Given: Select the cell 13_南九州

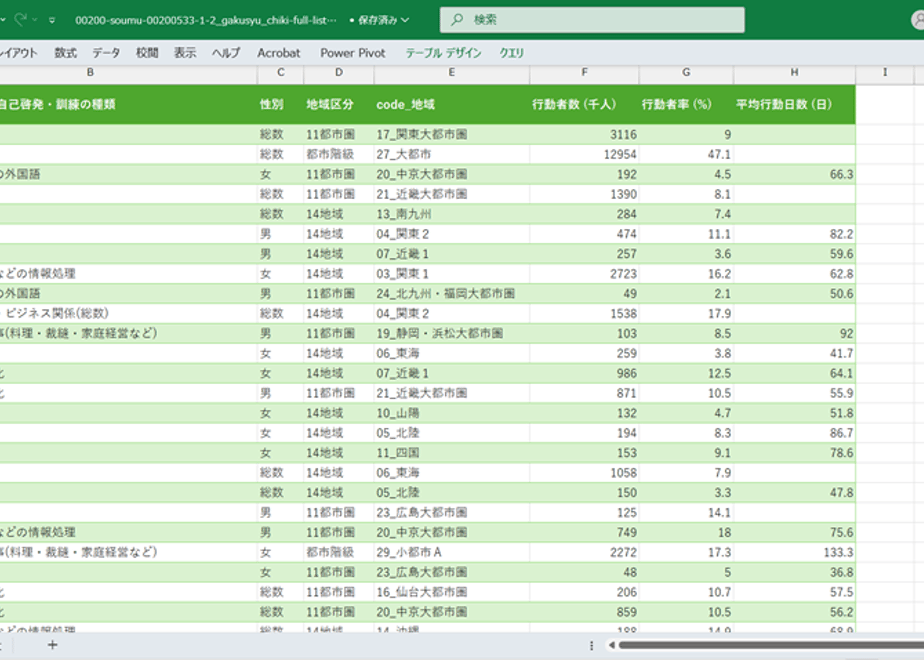Looking at the screenshot, I should (451, 214).
